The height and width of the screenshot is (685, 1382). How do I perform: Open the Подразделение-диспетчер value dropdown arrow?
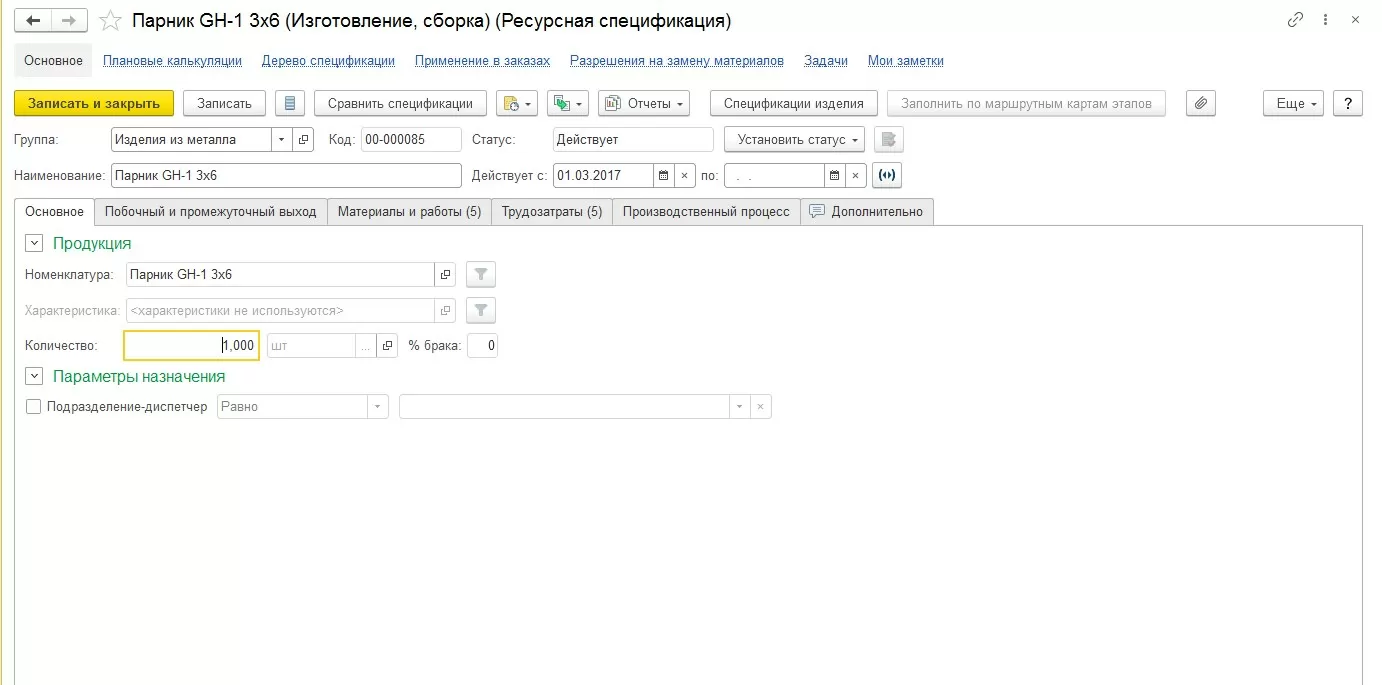click(x=740, y=407)
